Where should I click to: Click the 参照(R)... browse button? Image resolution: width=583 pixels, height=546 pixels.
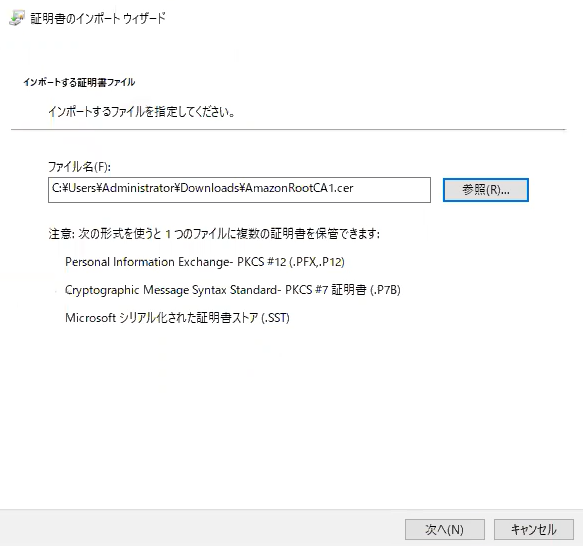point(486,190)
